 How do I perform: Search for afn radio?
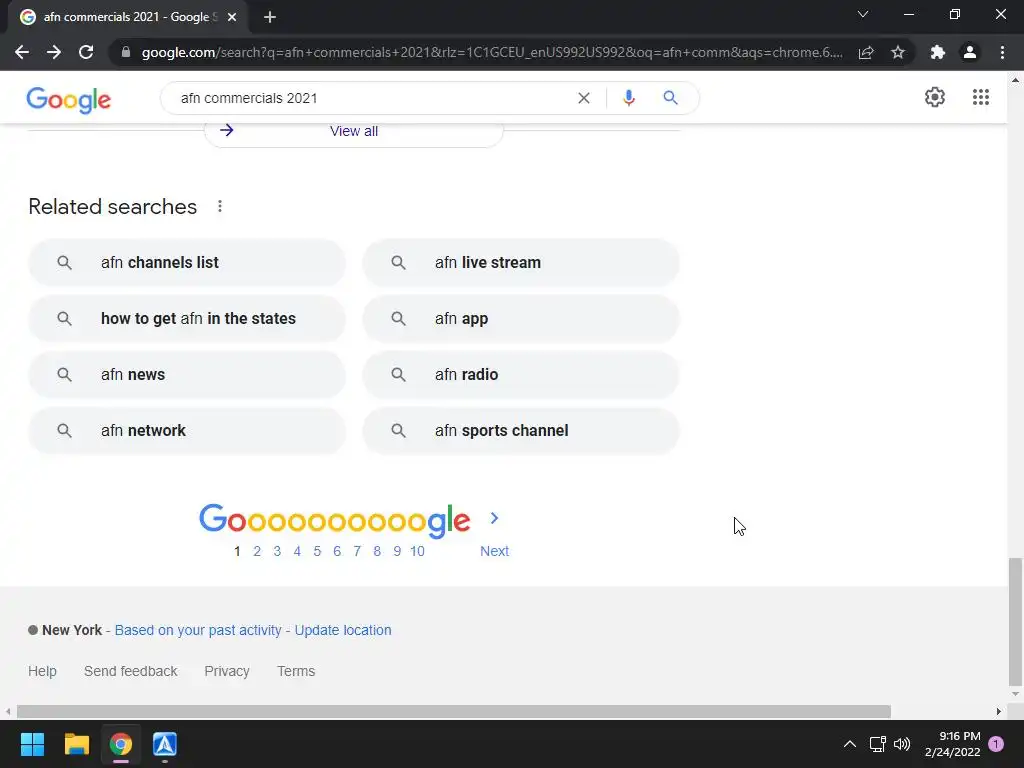point(521,375)
